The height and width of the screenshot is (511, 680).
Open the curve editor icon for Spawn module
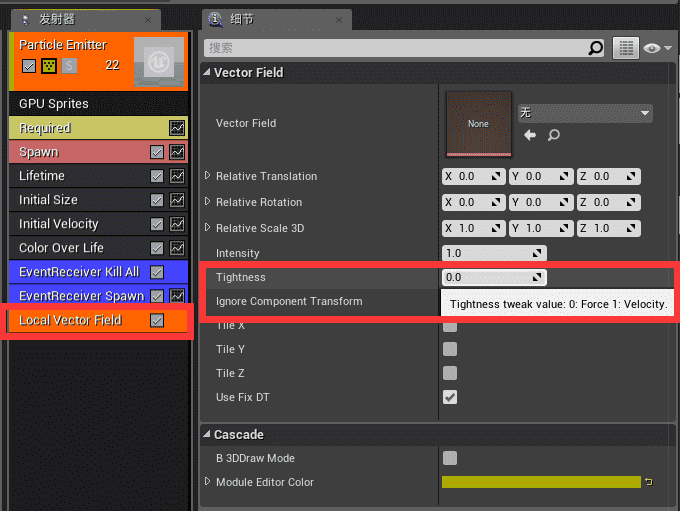point(177,152)
